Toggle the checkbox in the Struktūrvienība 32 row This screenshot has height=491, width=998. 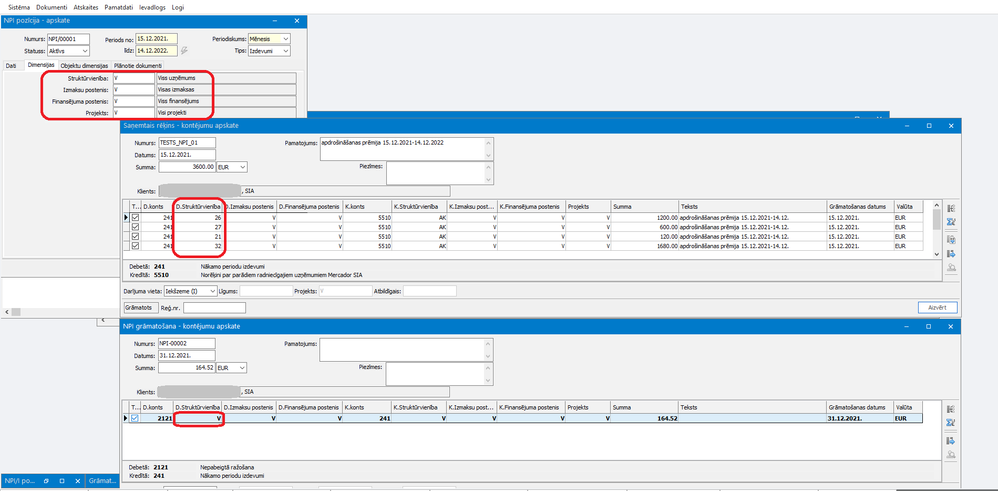[137, 246]
